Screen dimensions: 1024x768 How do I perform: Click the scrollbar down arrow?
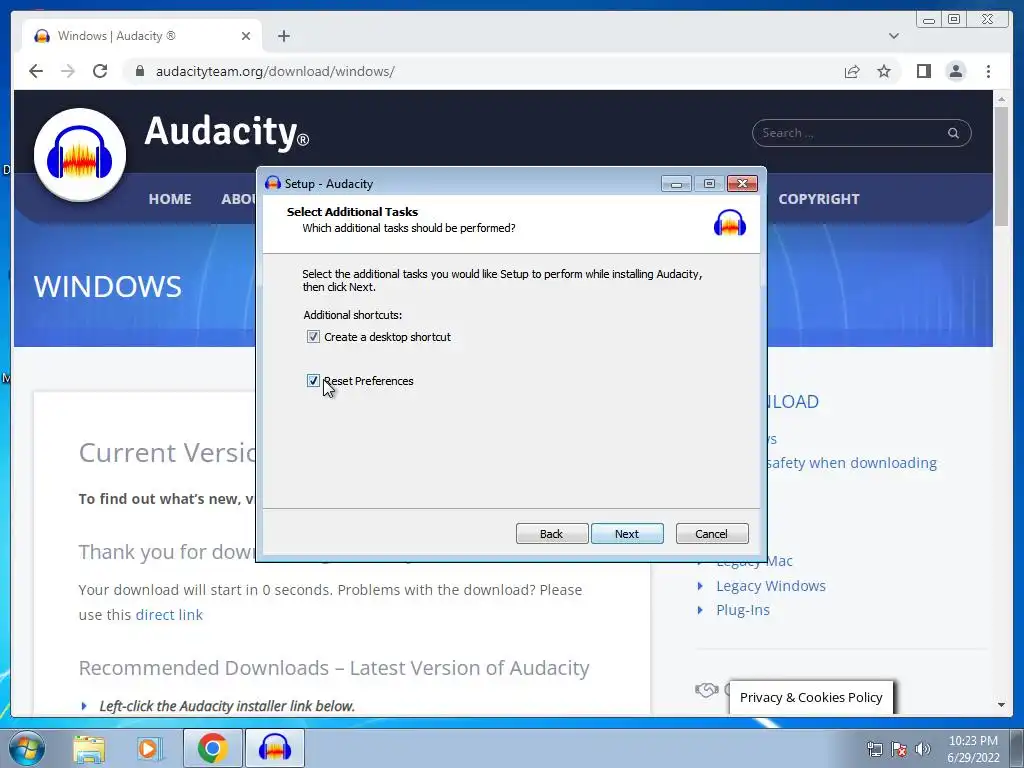point(1001,705)
